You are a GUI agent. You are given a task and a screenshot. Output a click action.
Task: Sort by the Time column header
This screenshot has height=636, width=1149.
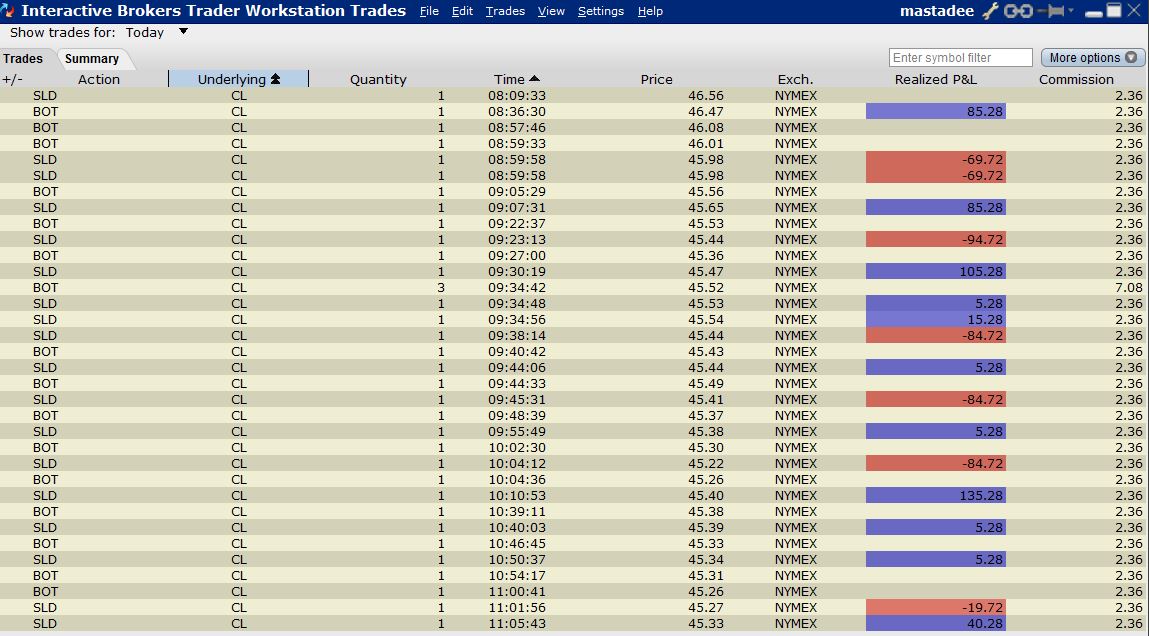[516, 79]
